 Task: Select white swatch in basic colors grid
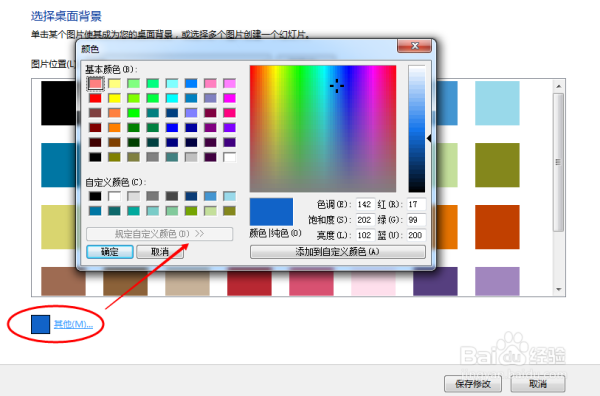pos(230,157)
